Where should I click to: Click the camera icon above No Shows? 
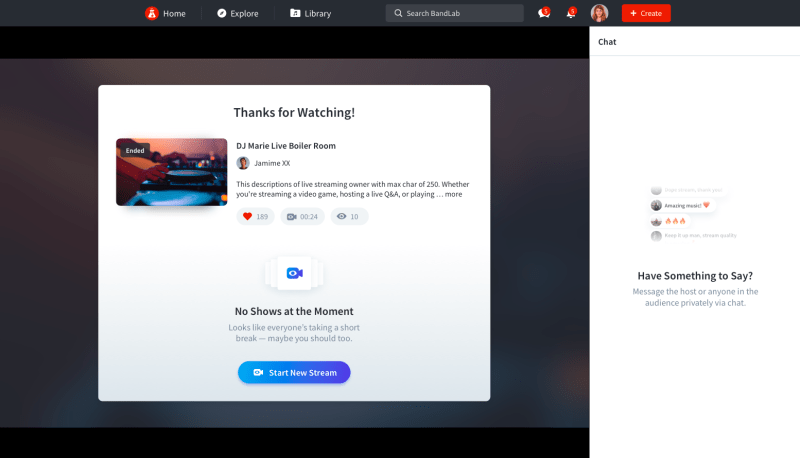click(294, 273)
